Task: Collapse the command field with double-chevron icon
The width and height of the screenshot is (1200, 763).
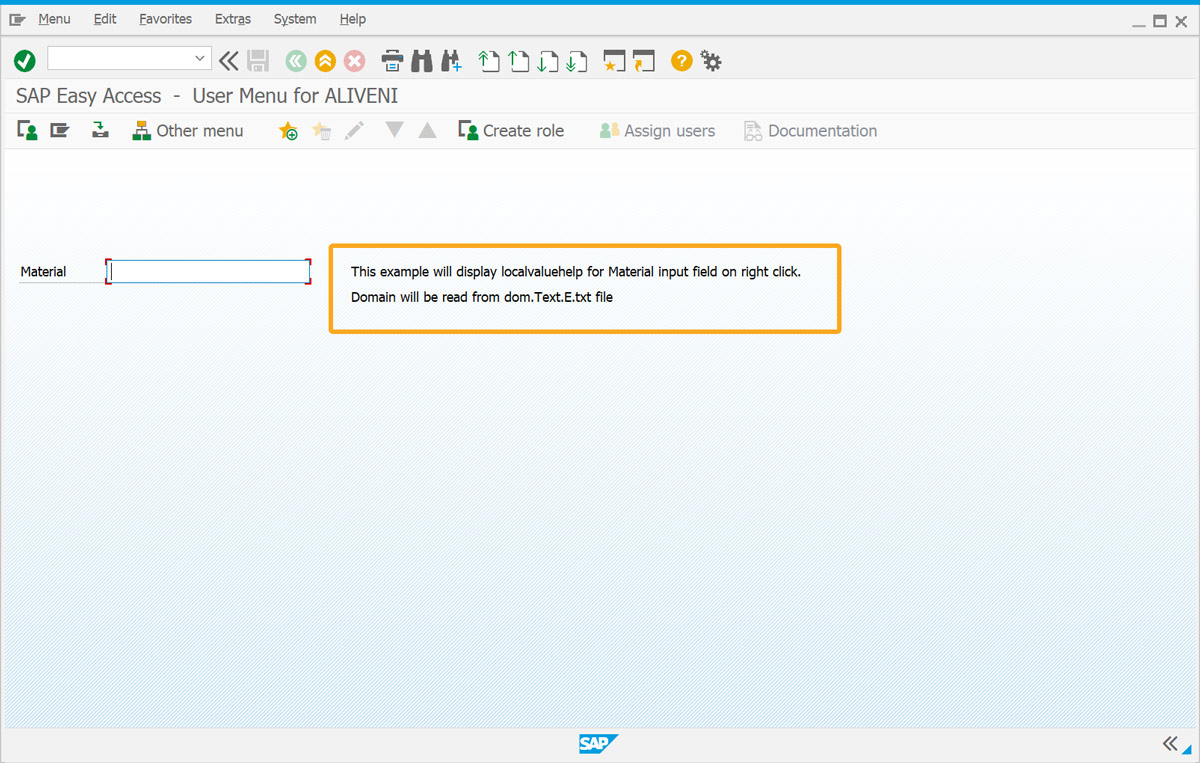Action: coord(229,61)
